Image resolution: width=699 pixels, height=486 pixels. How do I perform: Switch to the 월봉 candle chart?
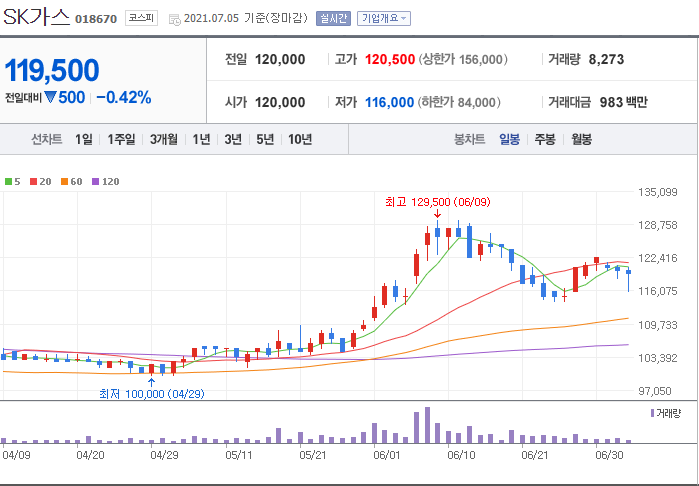coord(582,140)
